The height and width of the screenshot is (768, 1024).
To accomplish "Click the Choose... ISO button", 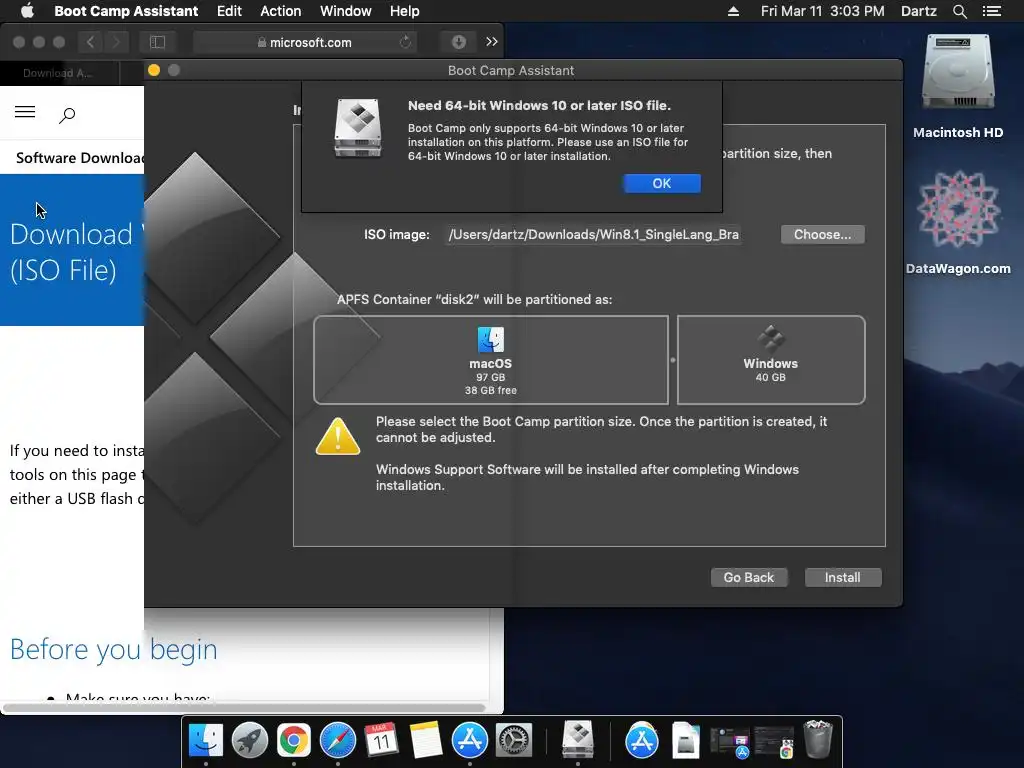I will pos(822,234).
